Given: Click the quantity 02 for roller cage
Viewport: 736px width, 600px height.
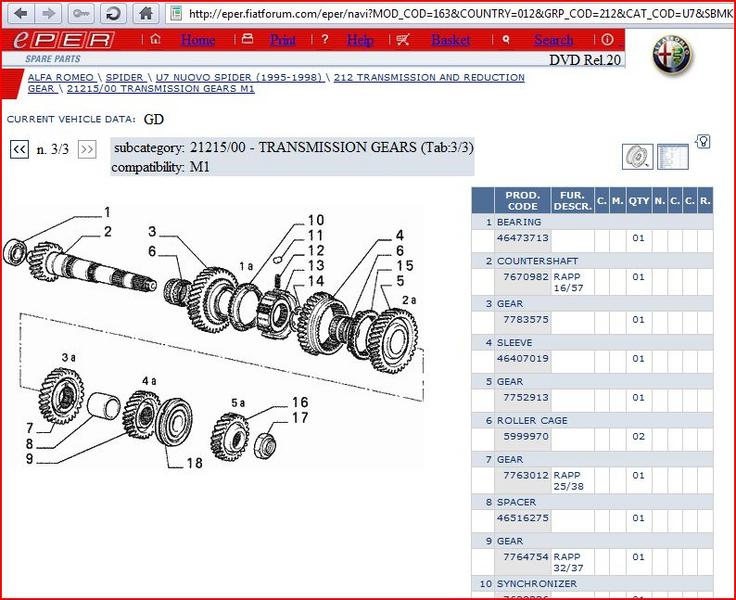Looking at the screenshot, I should (x=638, y=436).
